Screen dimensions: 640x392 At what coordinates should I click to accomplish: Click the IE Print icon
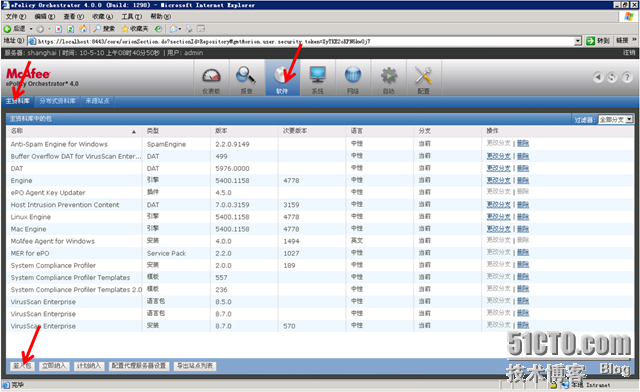click(x=189, y=29)
